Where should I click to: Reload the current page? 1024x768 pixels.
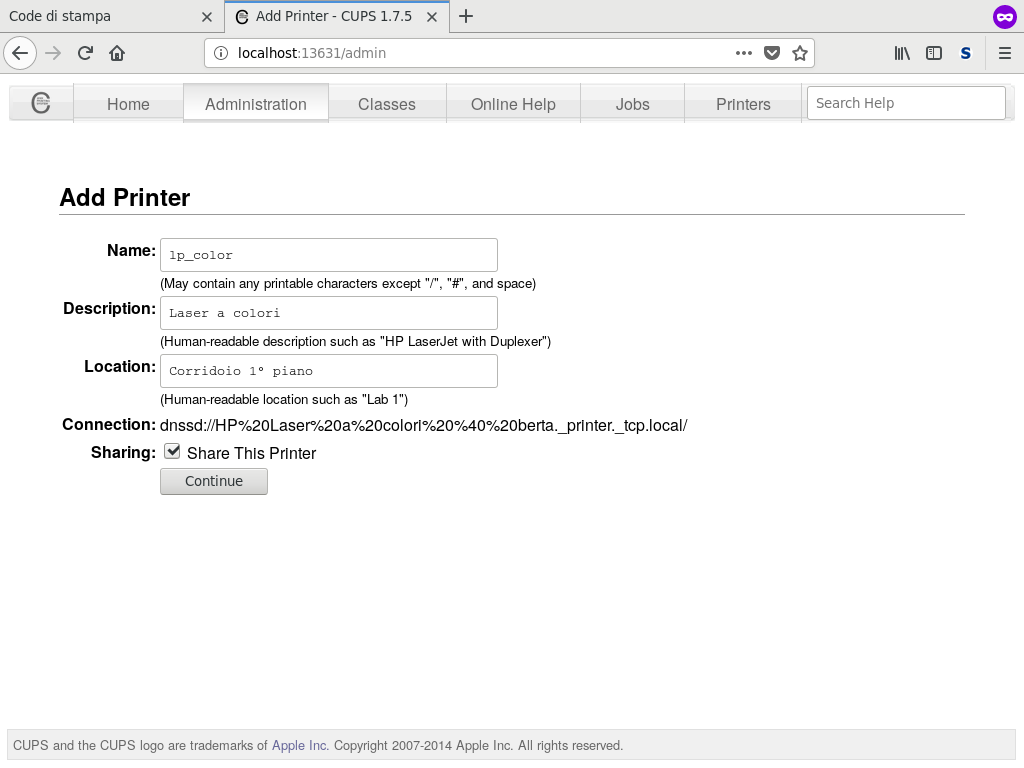coord(86,53)
